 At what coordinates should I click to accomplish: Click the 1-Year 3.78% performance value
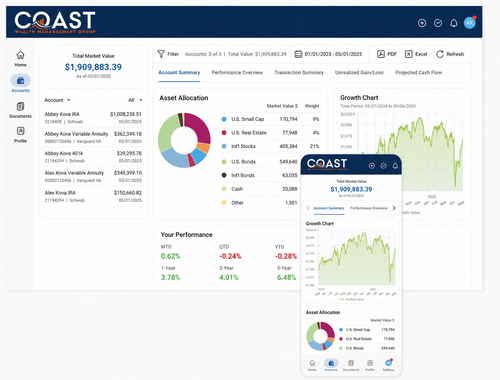point(170,277)
